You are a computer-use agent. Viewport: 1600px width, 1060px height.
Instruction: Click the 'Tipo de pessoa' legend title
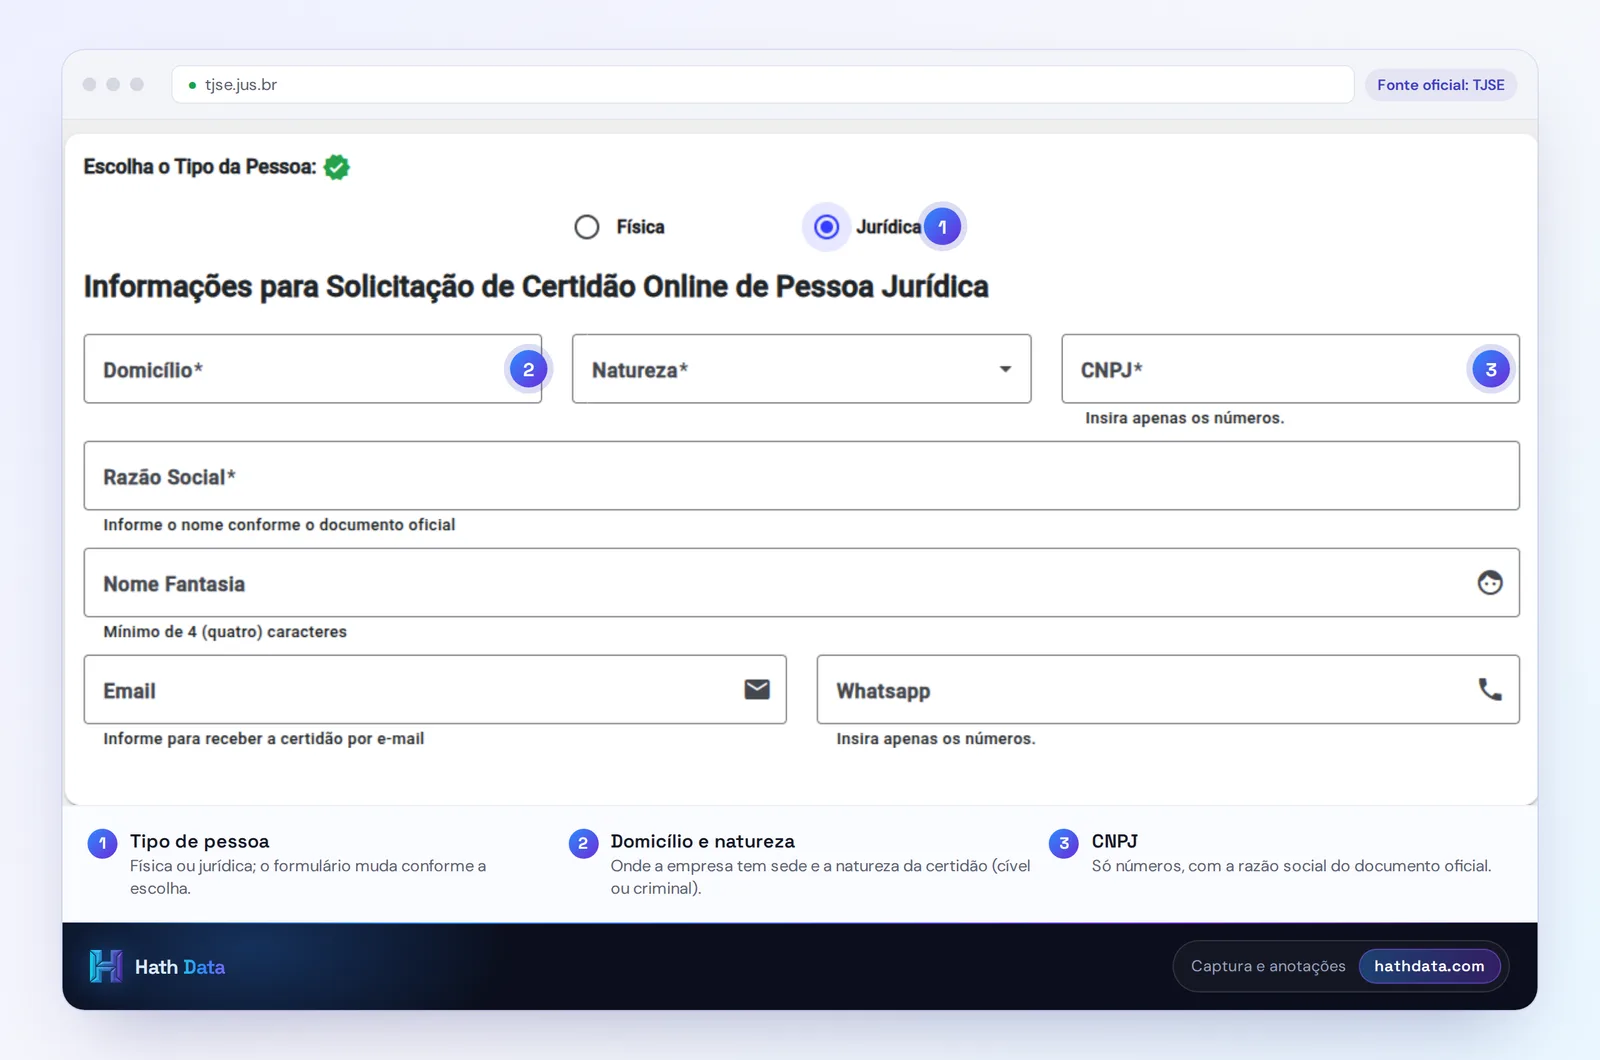click(x=200, y=841)
